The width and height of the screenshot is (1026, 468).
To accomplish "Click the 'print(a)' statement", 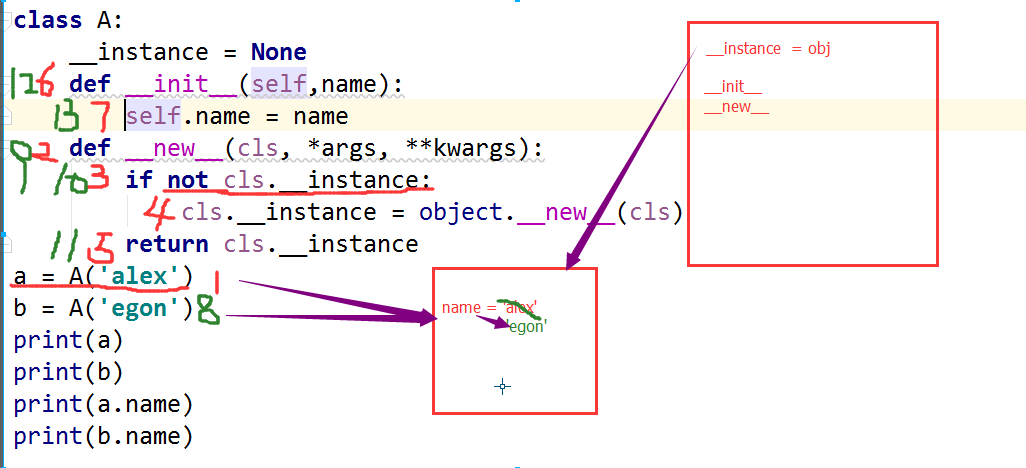I will pos(69,340).
